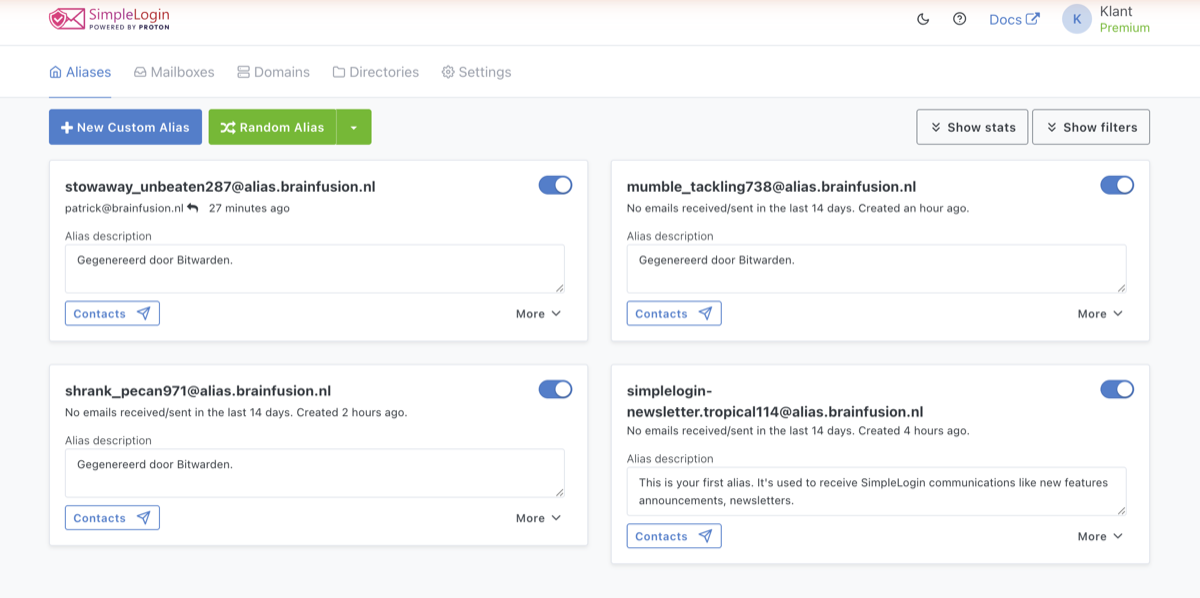Expand More on stowaway_unbeaten287 card
Image resolution: width=1200 pixels, height=598 pixels.
click(x=539, y=313)
